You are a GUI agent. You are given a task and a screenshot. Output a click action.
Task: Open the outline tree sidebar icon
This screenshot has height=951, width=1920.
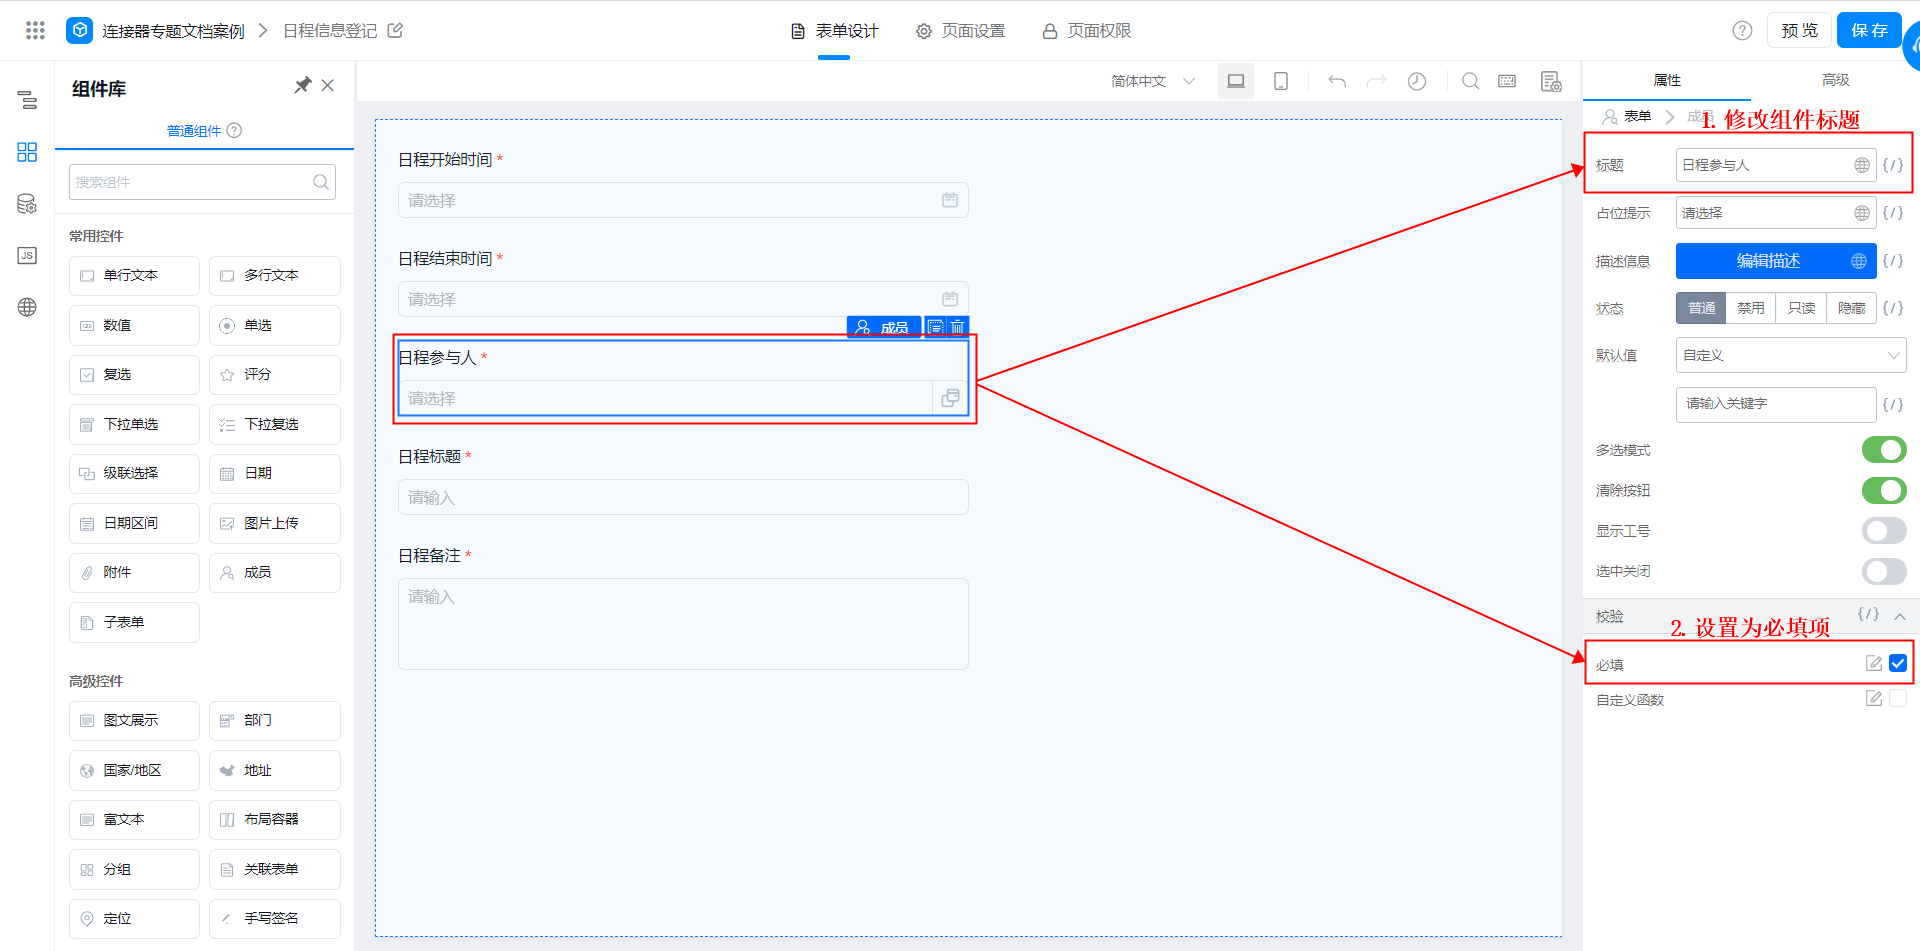[x=27, y=99]
